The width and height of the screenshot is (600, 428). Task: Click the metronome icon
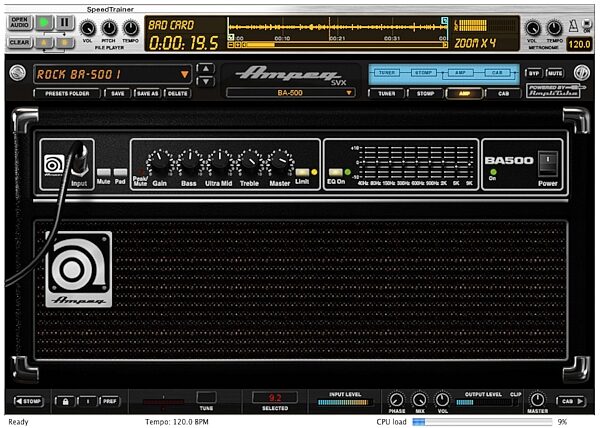pos(573,26)
